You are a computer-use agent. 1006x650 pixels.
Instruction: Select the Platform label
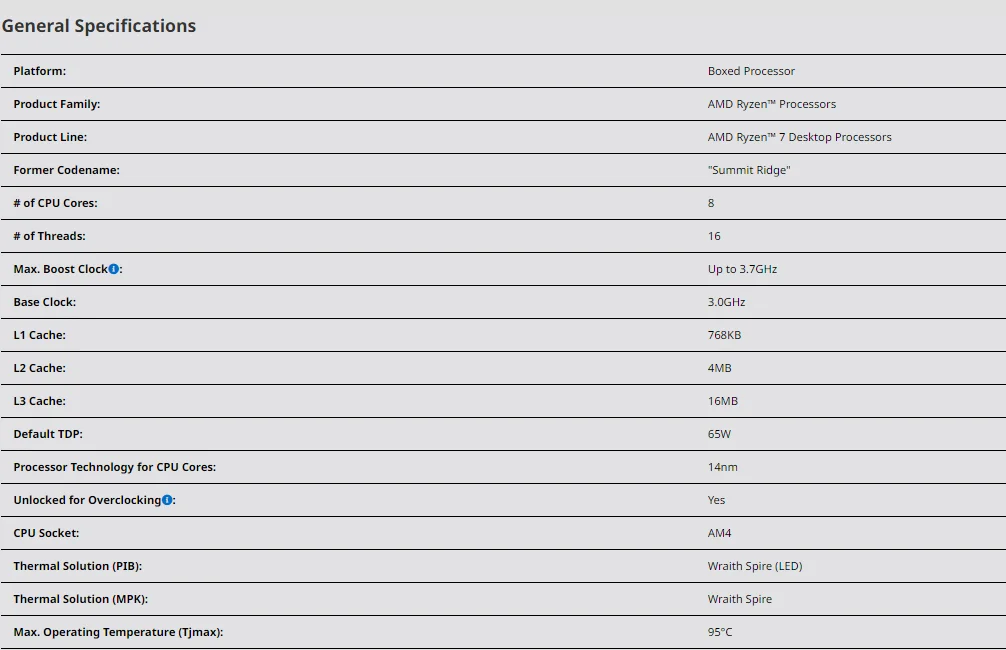[x=40, y=71]
